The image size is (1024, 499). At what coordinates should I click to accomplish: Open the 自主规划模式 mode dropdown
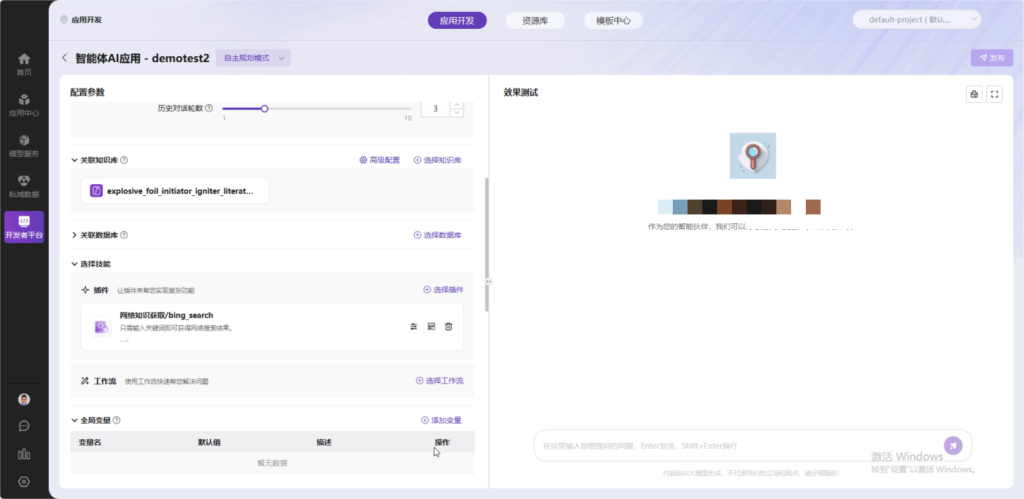click(x=253, y=57)
